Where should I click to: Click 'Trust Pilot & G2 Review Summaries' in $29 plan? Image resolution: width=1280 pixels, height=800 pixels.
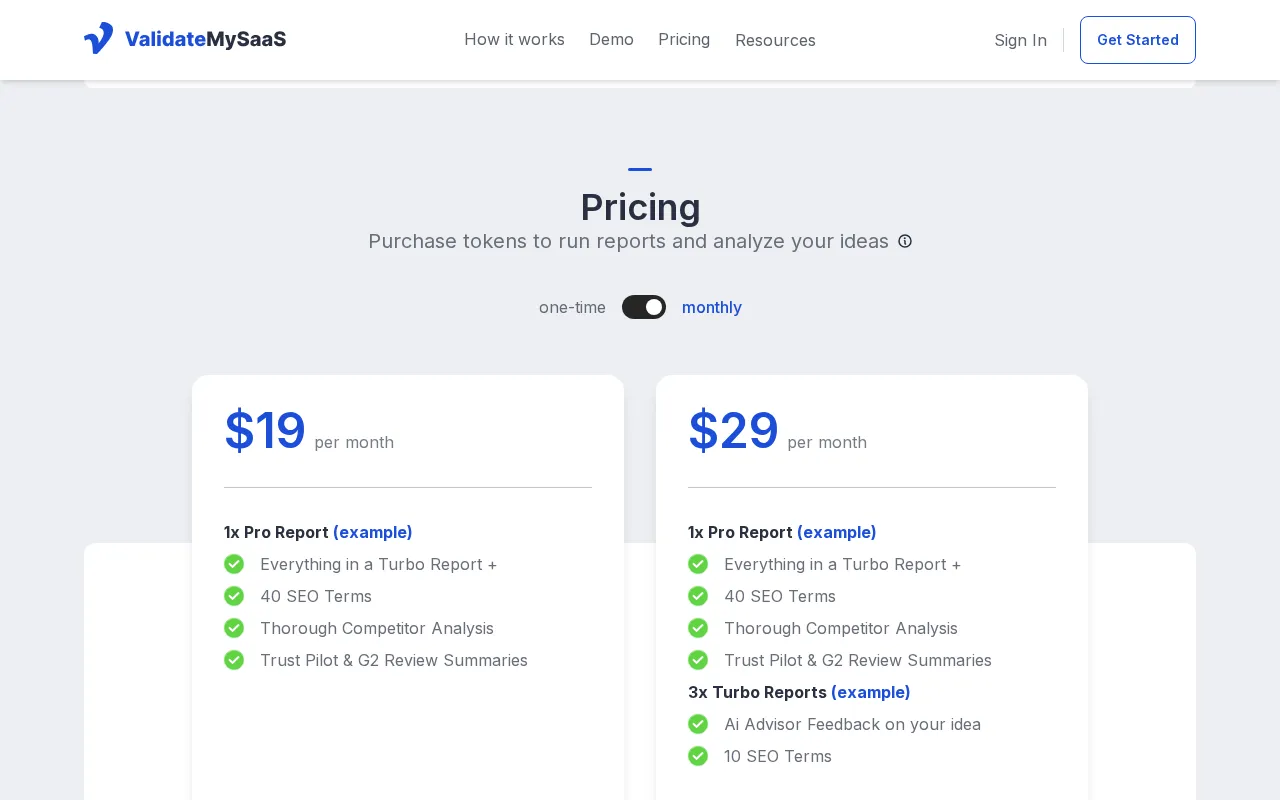(x=858, y=660)
